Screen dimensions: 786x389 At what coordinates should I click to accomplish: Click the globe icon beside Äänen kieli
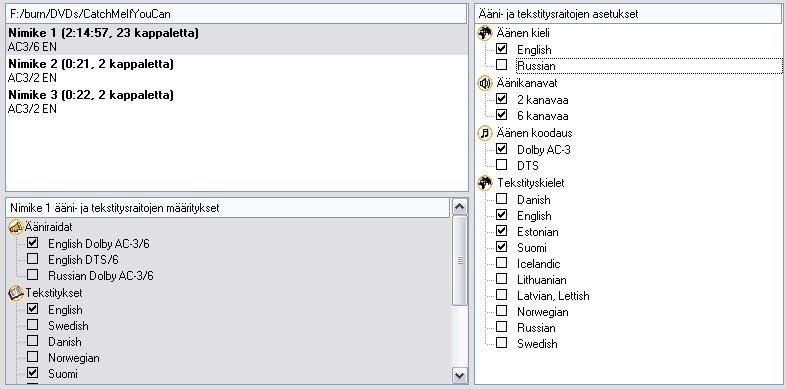click(485, 34)
